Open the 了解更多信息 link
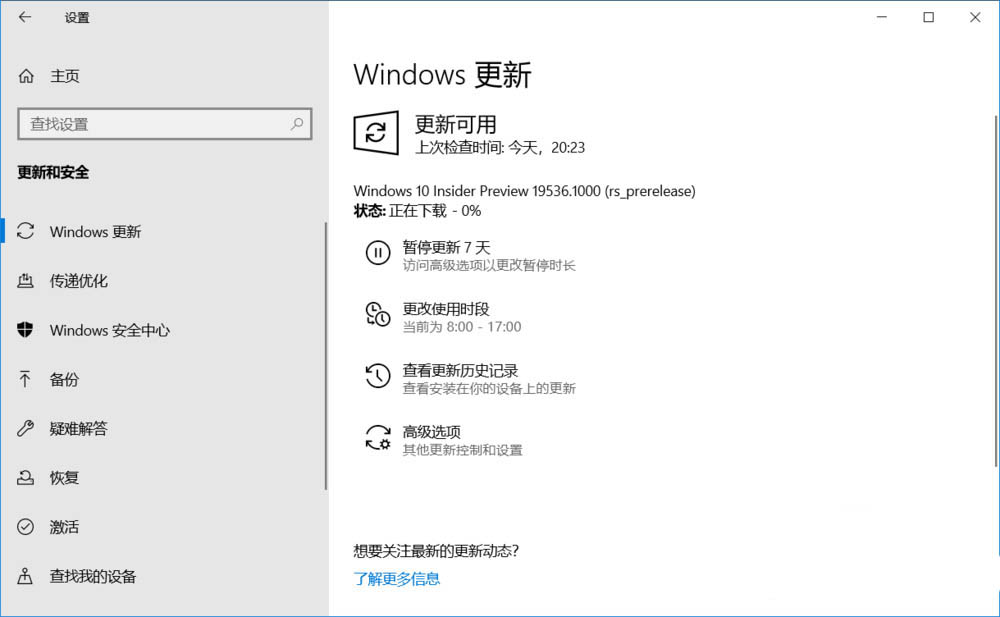This screenshot has height=617, width=1000. (397, 579)
